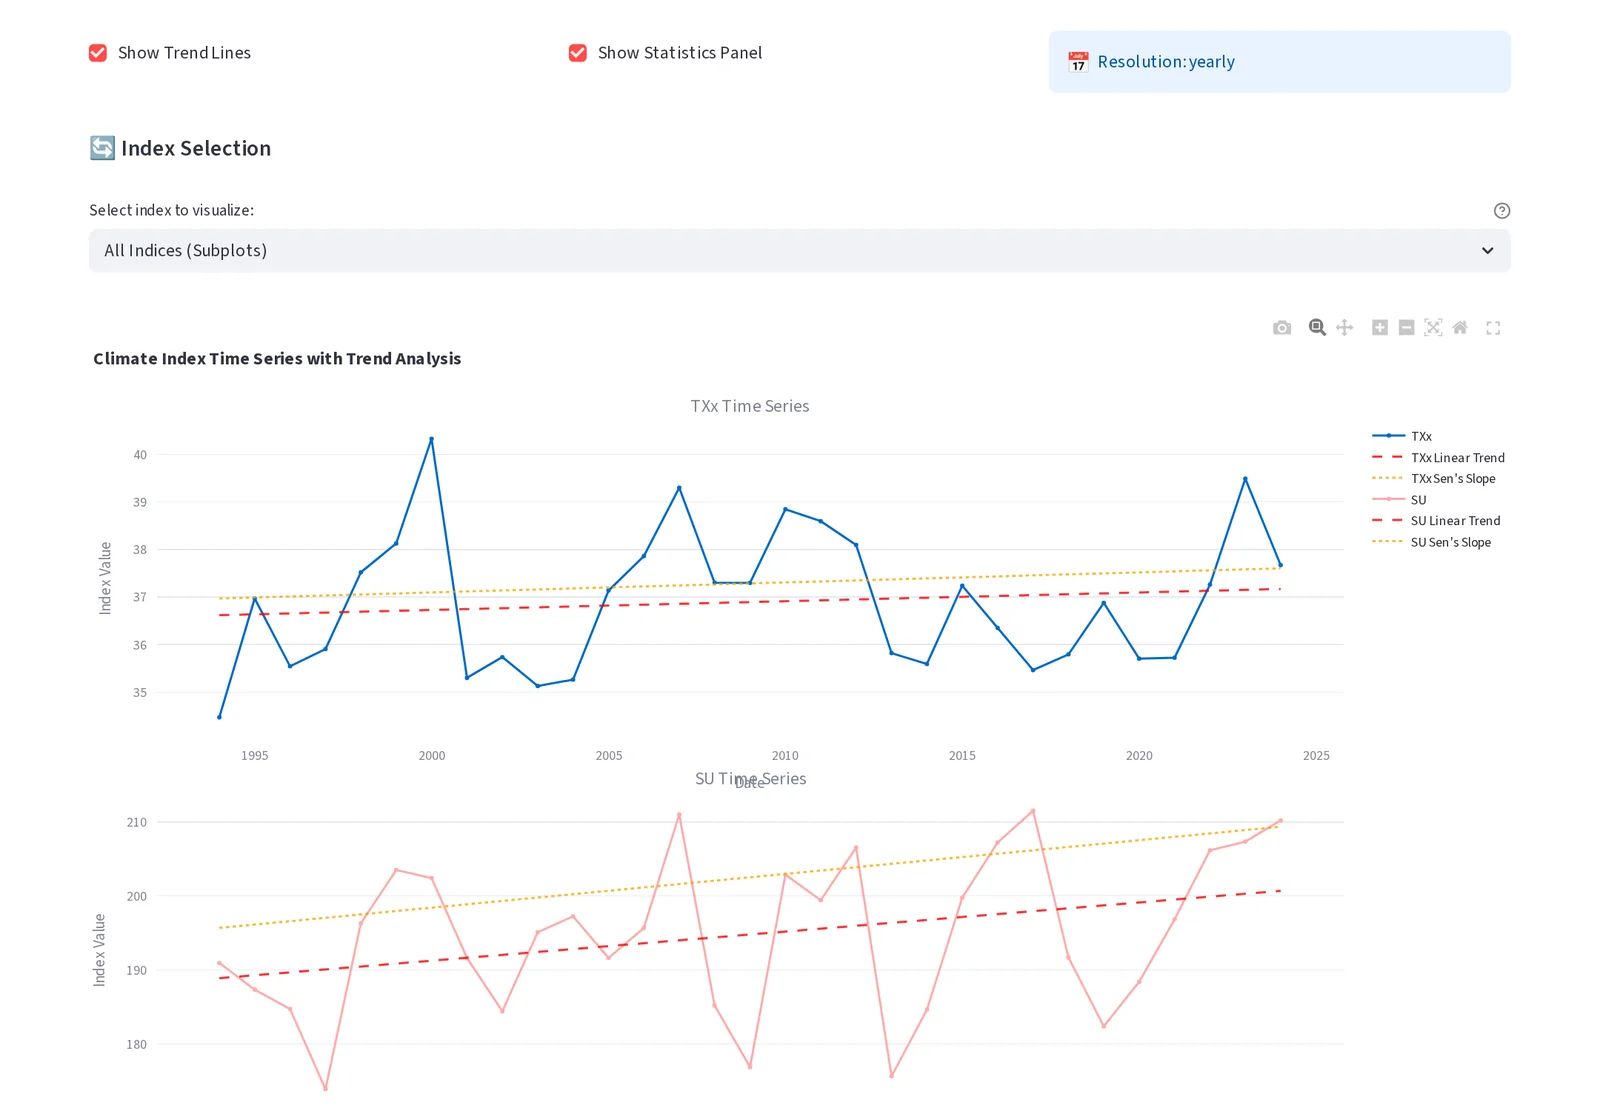Image resolution: width=1600 pixels, height=1111 pixels.
Task: Open help tooltip for index selection
Action: click(1502, 211)
